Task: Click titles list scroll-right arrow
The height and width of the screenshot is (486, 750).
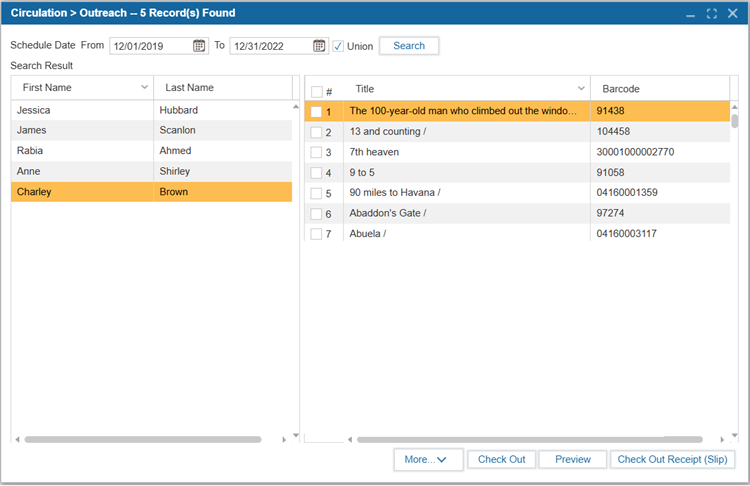Action: 722,439
